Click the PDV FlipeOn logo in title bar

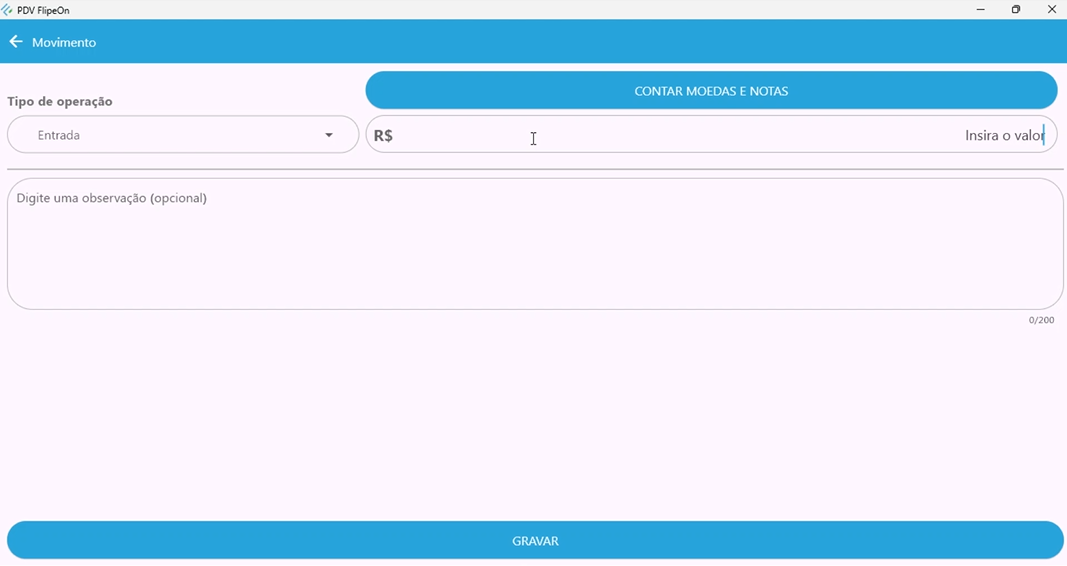[7, 10]
